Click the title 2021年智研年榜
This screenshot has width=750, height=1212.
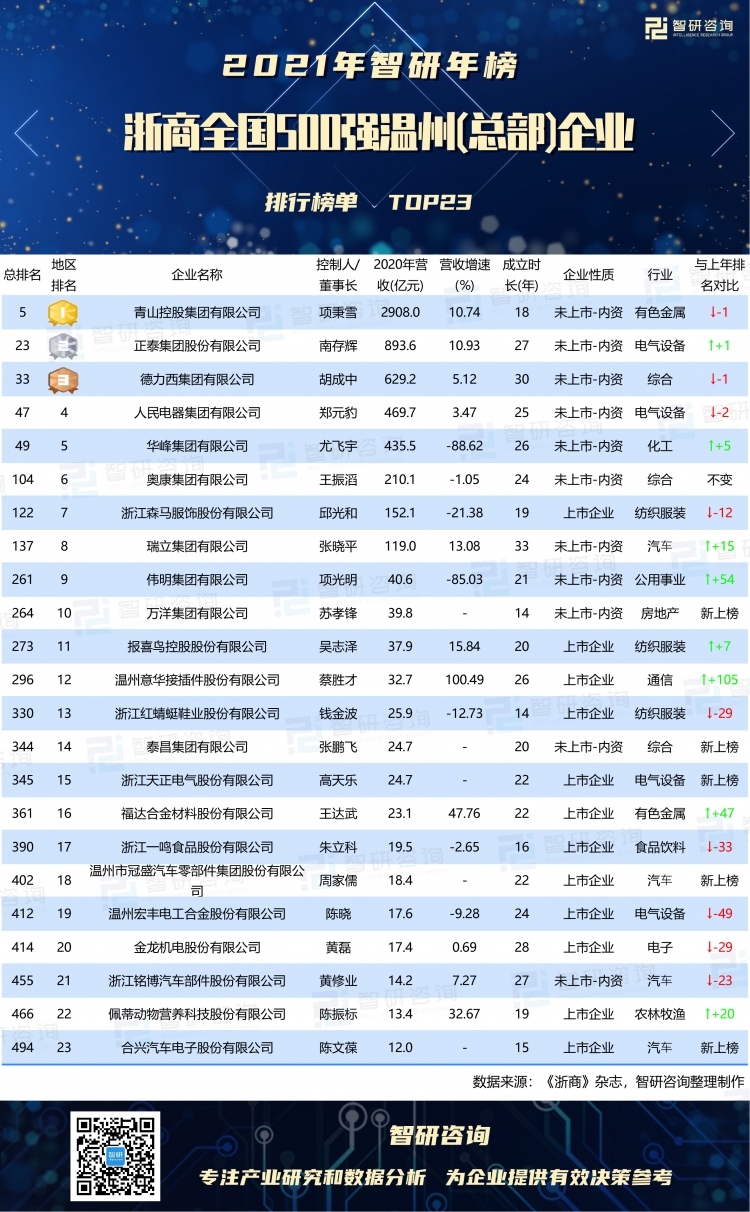(371, 67)
